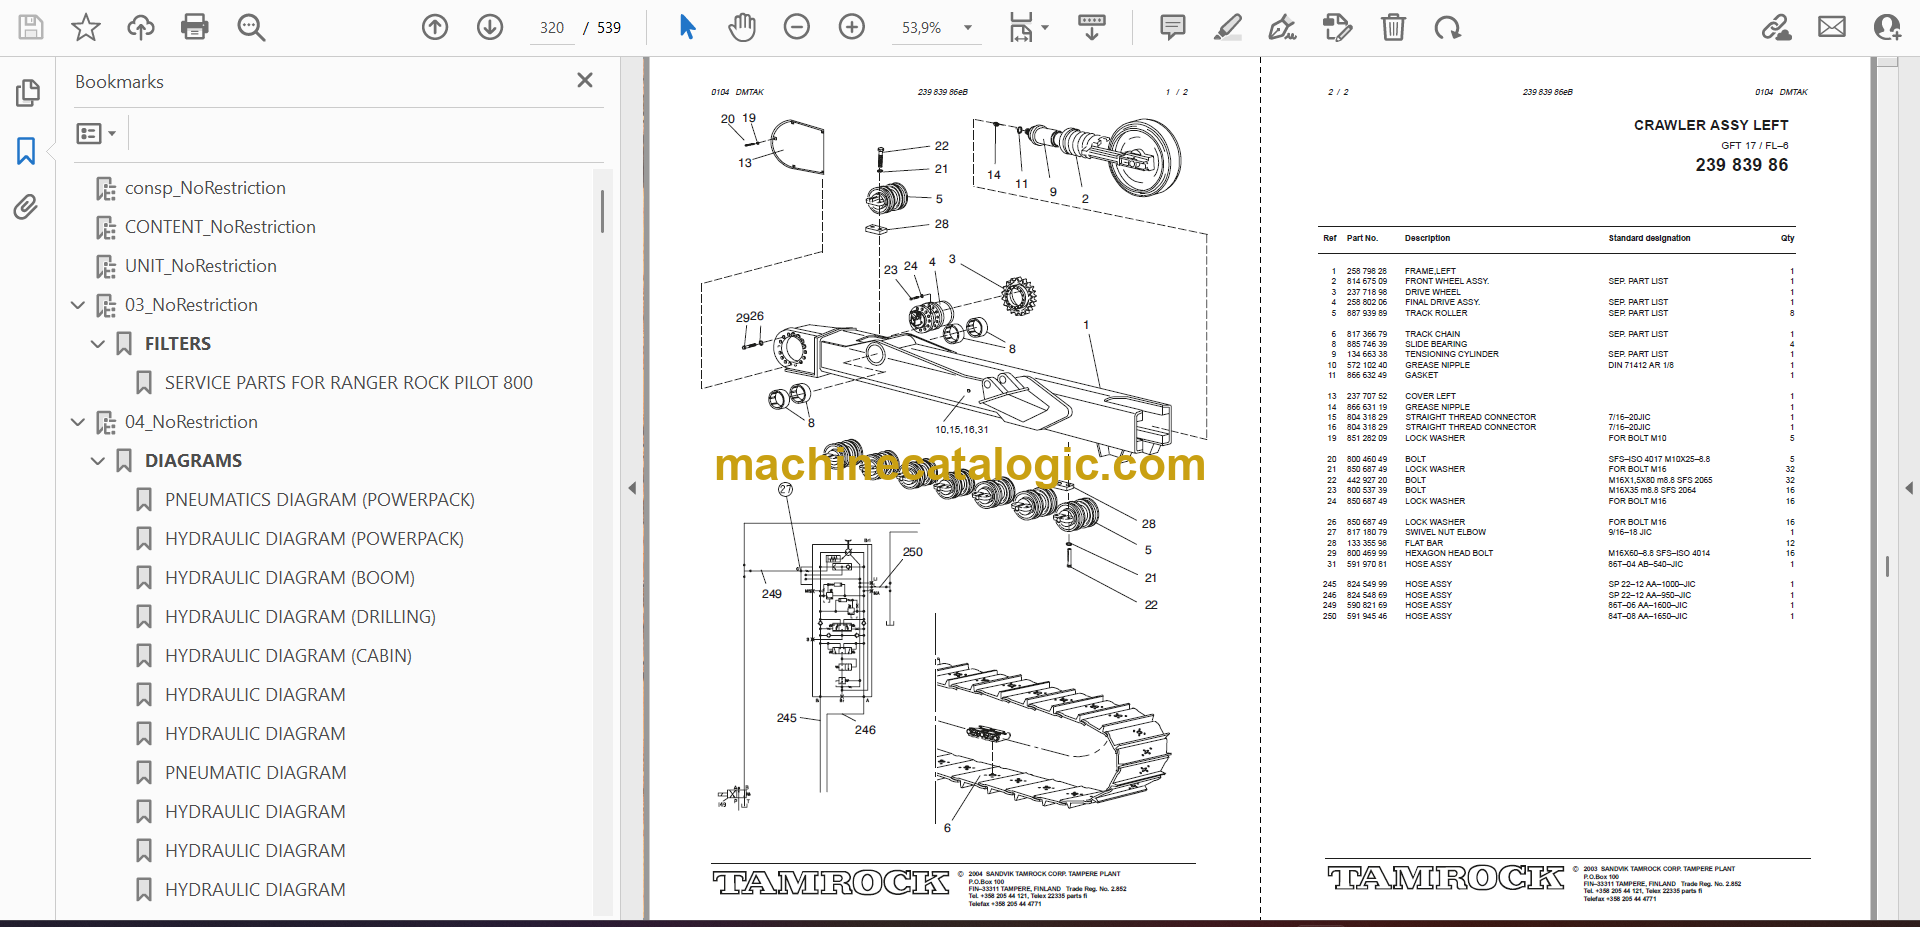Open the attachments paperclip panel
1920x927 pixels.
[27, 207]
